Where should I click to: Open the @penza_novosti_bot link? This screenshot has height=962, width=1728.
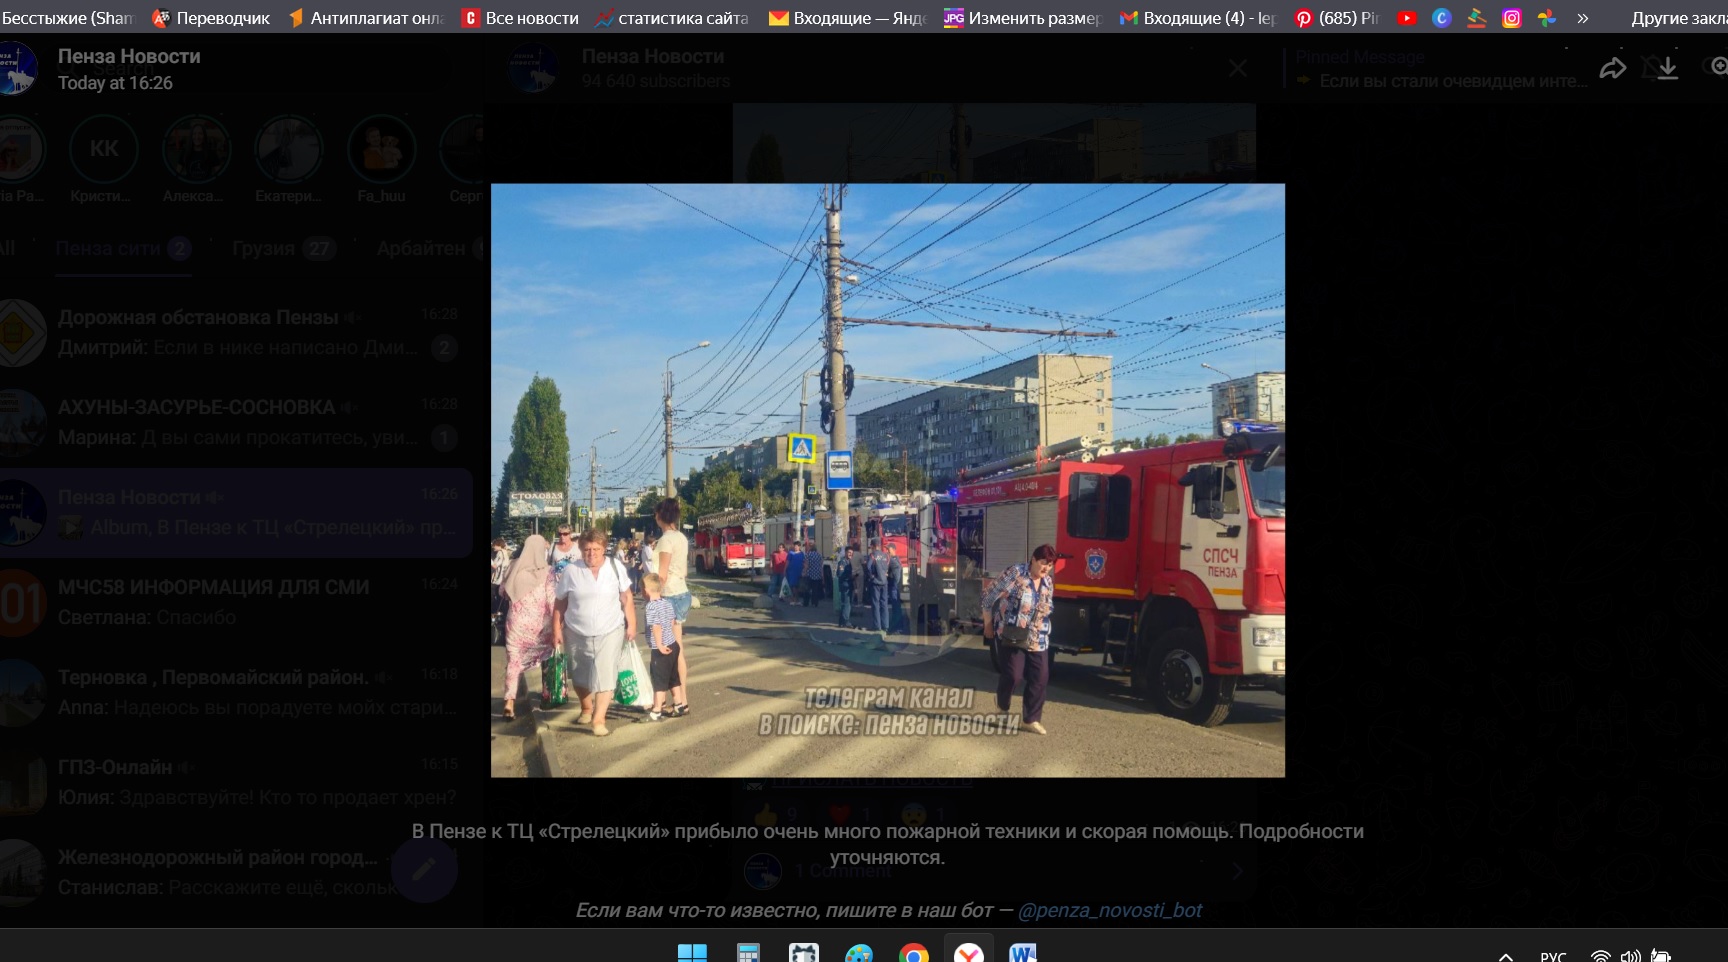tap(1112, 910)
